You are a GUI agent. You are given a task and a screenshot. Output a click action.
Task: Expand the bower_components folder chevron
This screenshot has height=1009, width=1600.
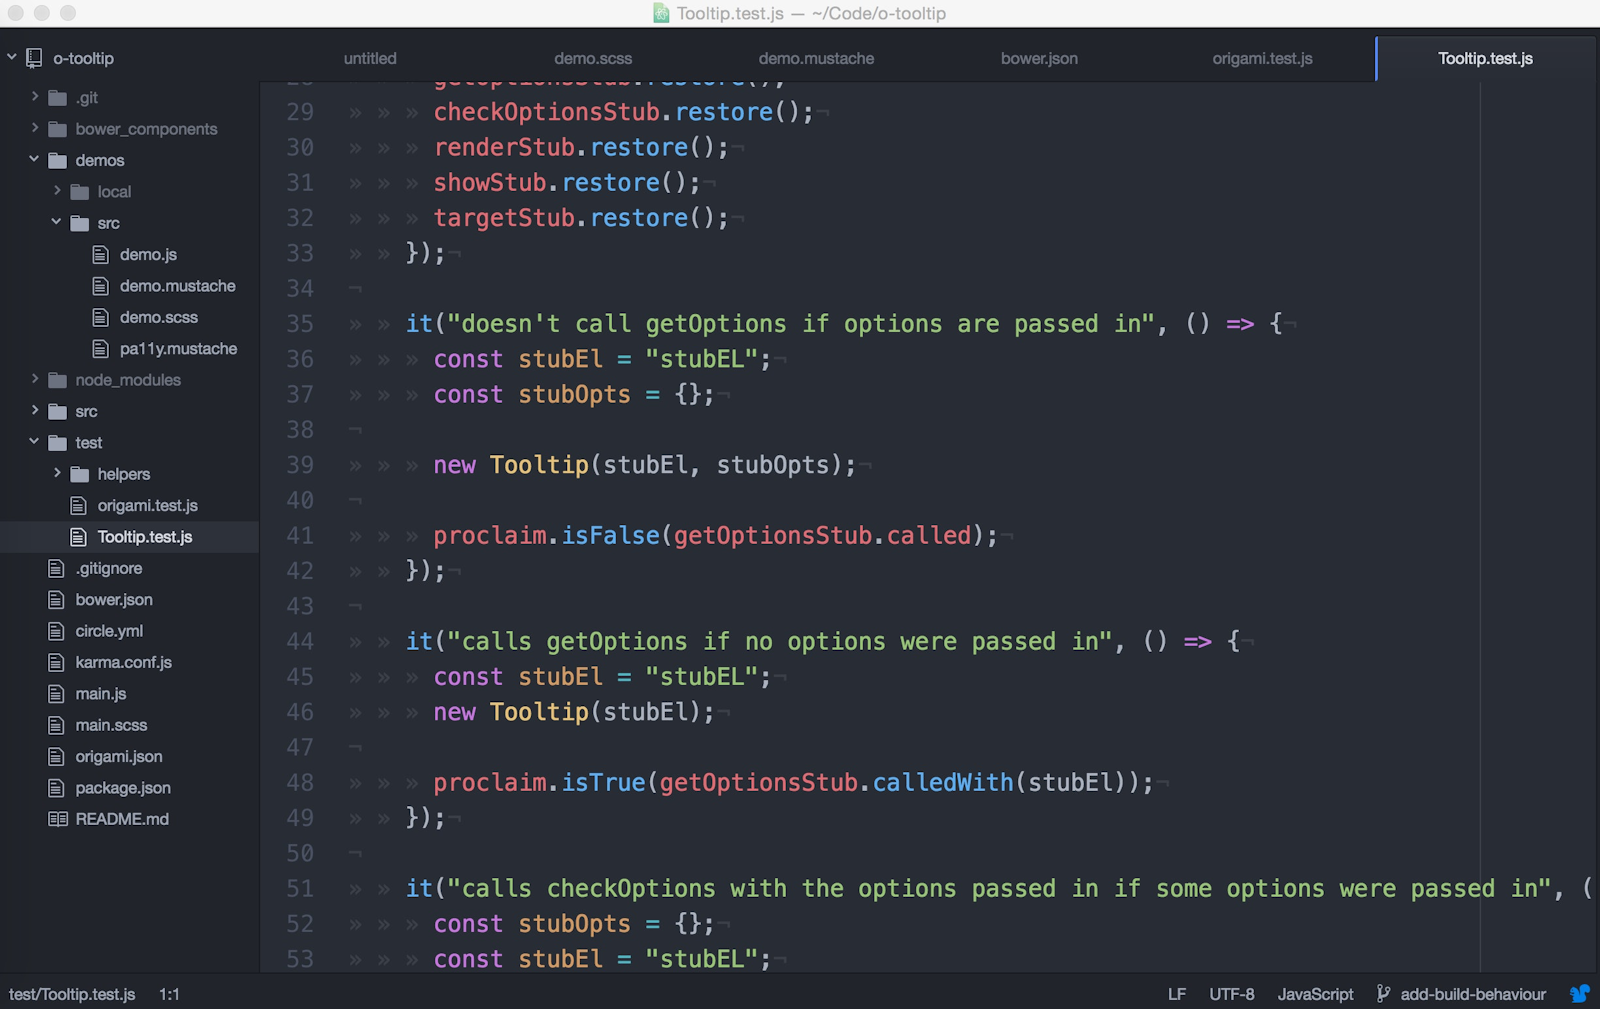click(x=34, y=128)
